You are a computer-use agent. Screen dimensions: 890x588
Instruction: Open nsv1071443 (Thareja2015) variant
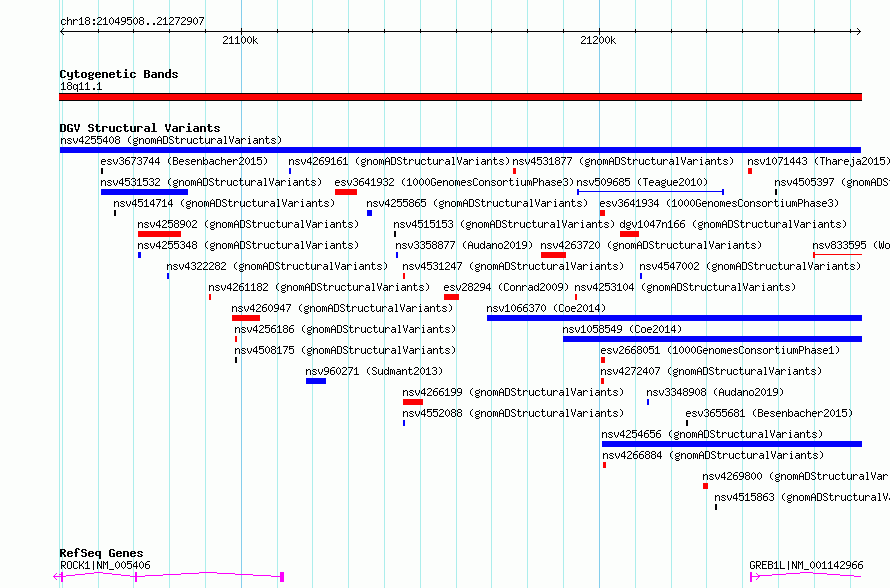818,161
